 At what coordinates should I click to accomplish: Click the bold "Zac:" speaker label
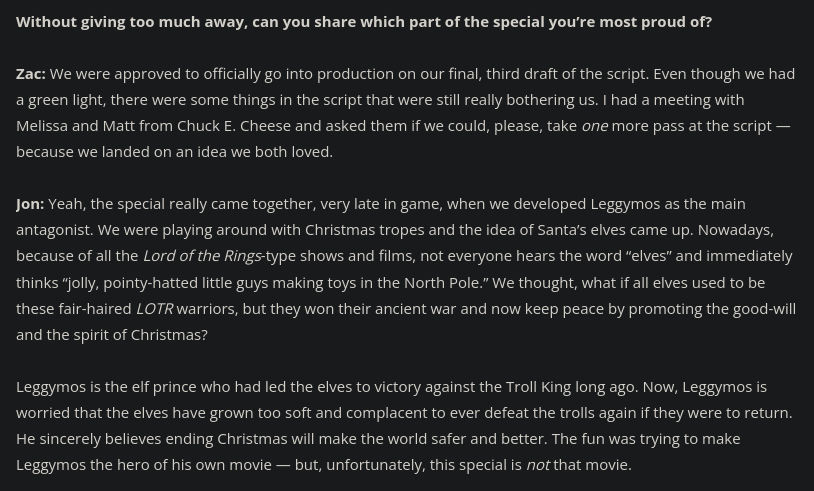[x=30, y=73]
